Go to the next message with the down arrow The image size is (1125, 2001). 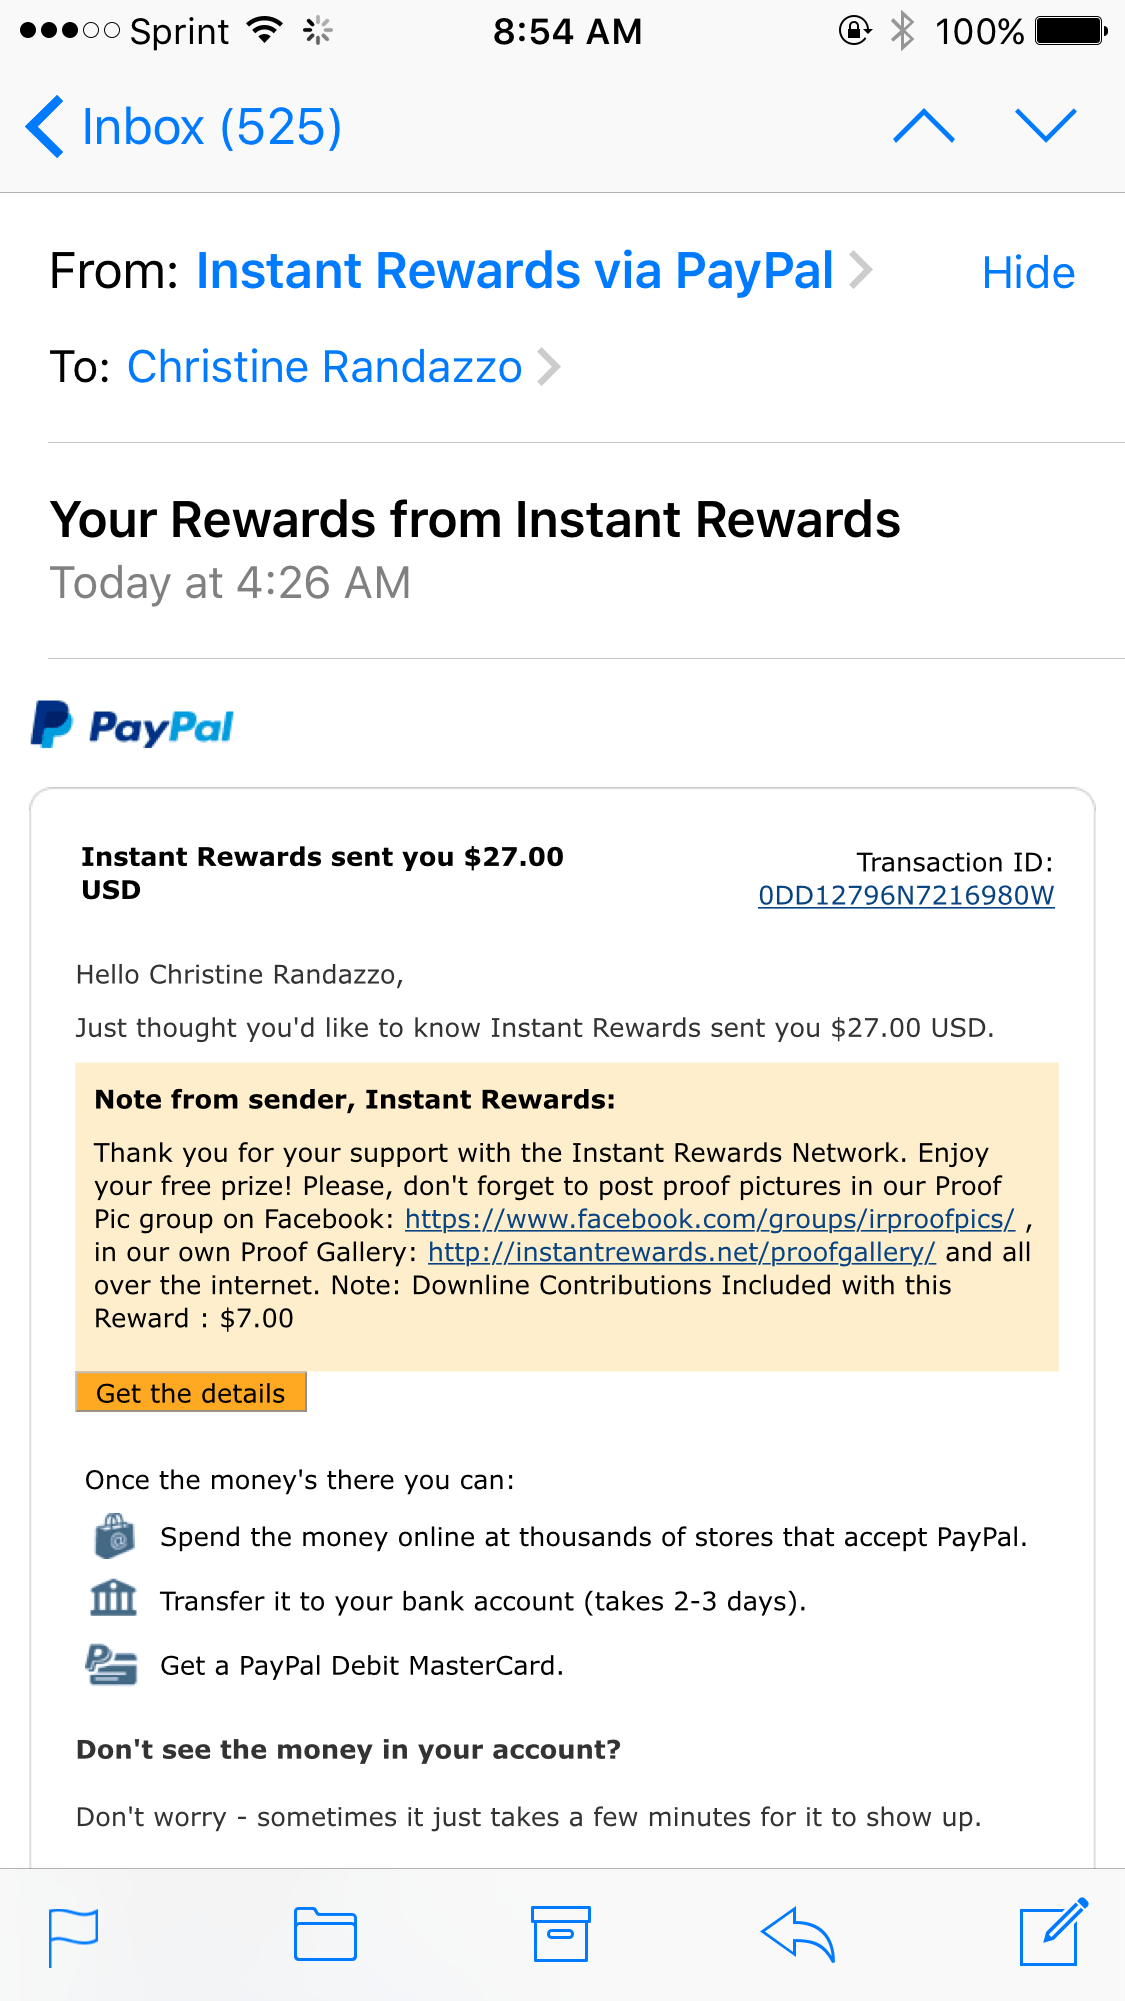(1046, 126)
